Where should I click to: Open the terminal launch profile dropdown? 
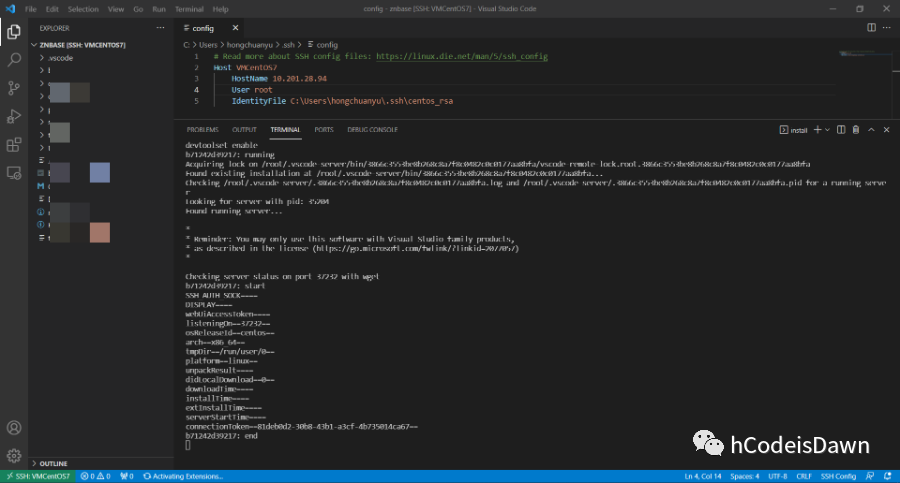point(827,130)
